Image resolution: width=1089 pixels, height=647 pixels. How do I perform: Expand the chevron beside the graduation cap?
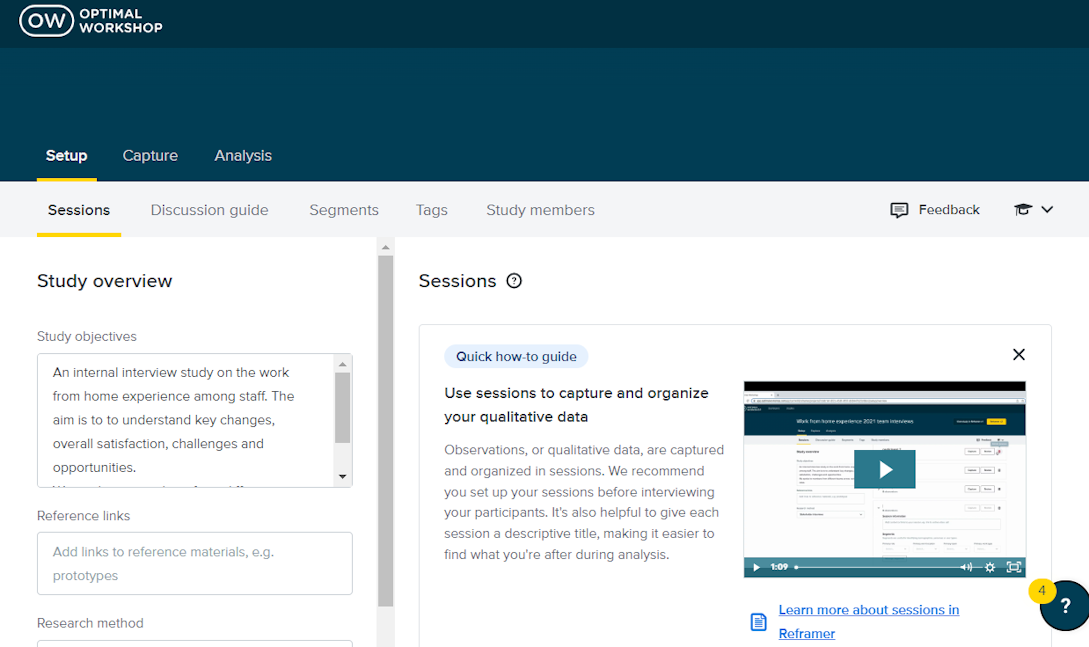point(1045,210)
